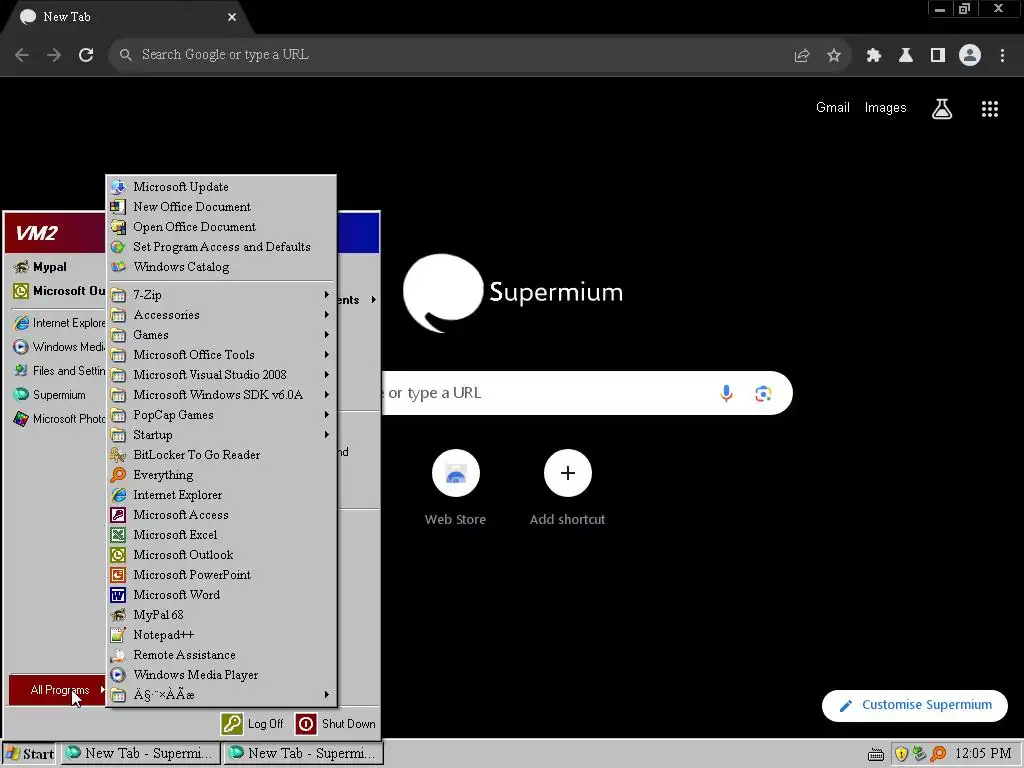Open Windows Catalog entry
Screen dimensions: 1024x768
222,267
